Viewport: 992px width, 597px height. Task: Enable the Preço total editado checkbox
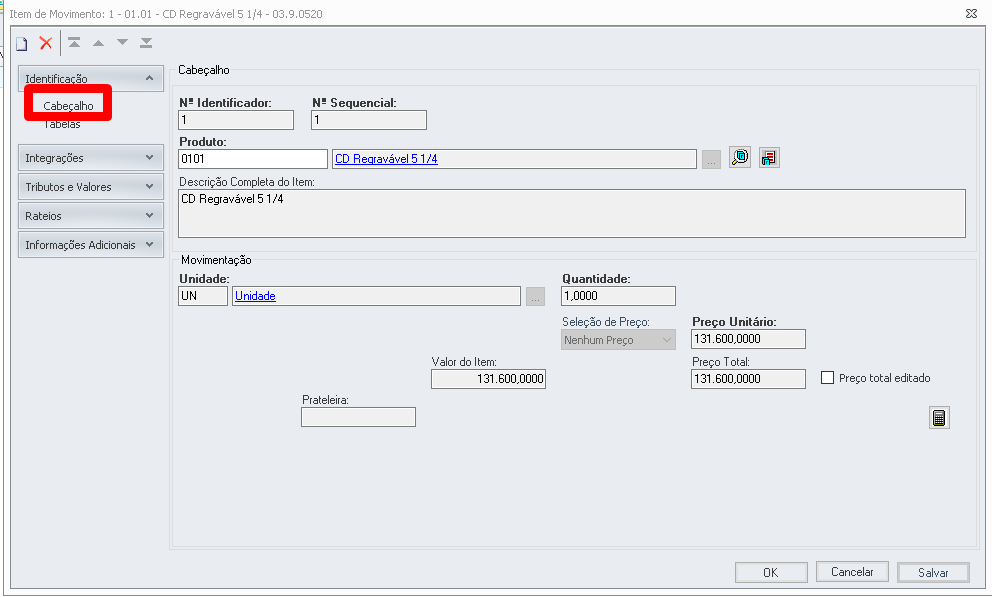(828, 378)
